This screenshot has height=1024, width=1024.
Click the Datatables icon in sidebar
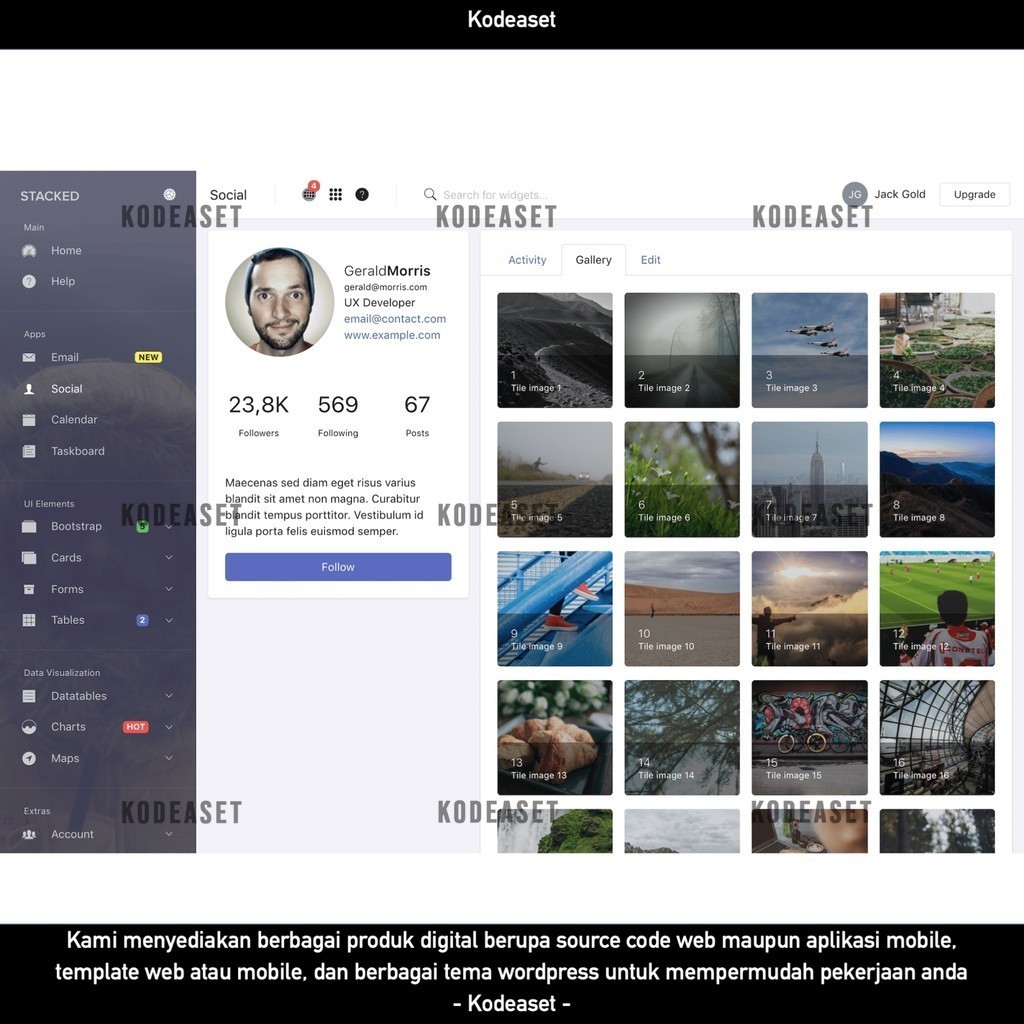[29, 696]
